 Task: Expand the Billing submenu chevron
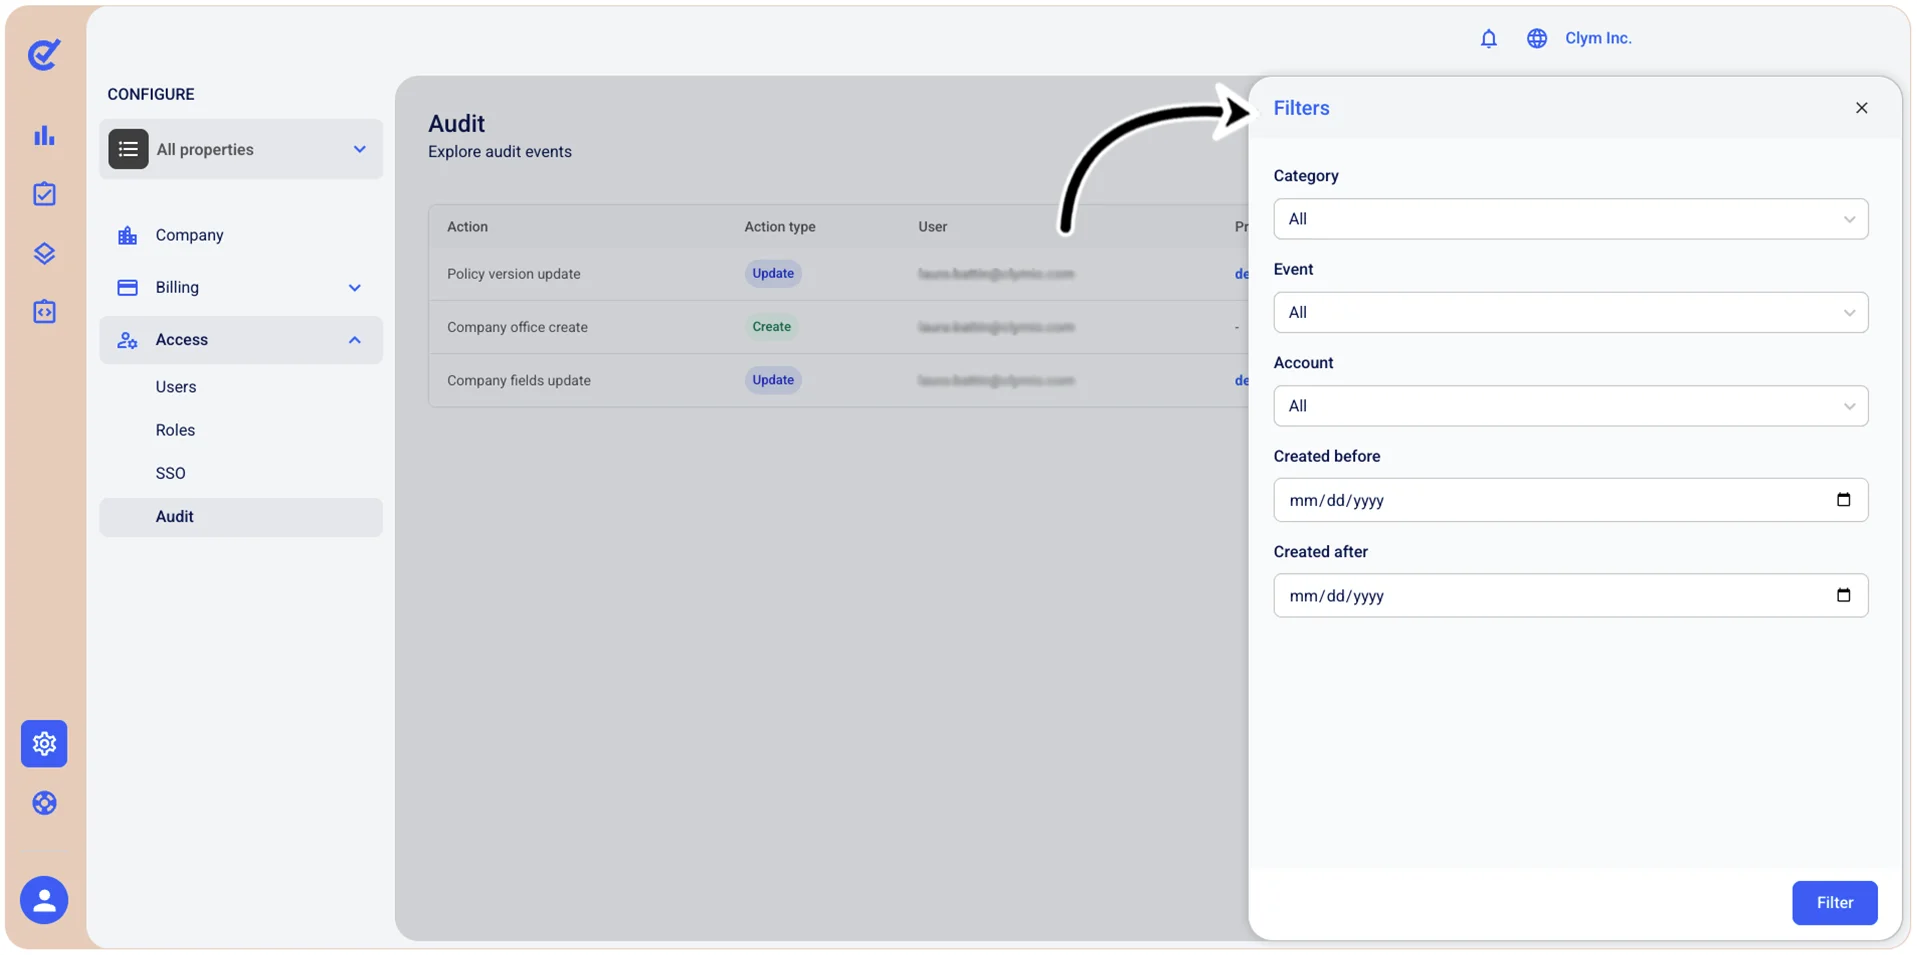(x=355, y=288)
